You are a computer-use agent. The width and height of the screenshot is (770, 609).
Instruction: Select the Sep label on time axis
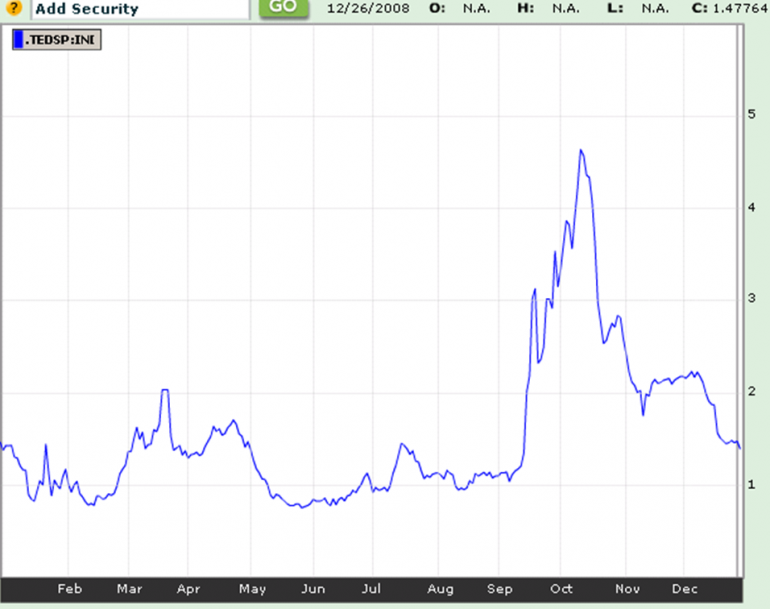click(500, 589)
